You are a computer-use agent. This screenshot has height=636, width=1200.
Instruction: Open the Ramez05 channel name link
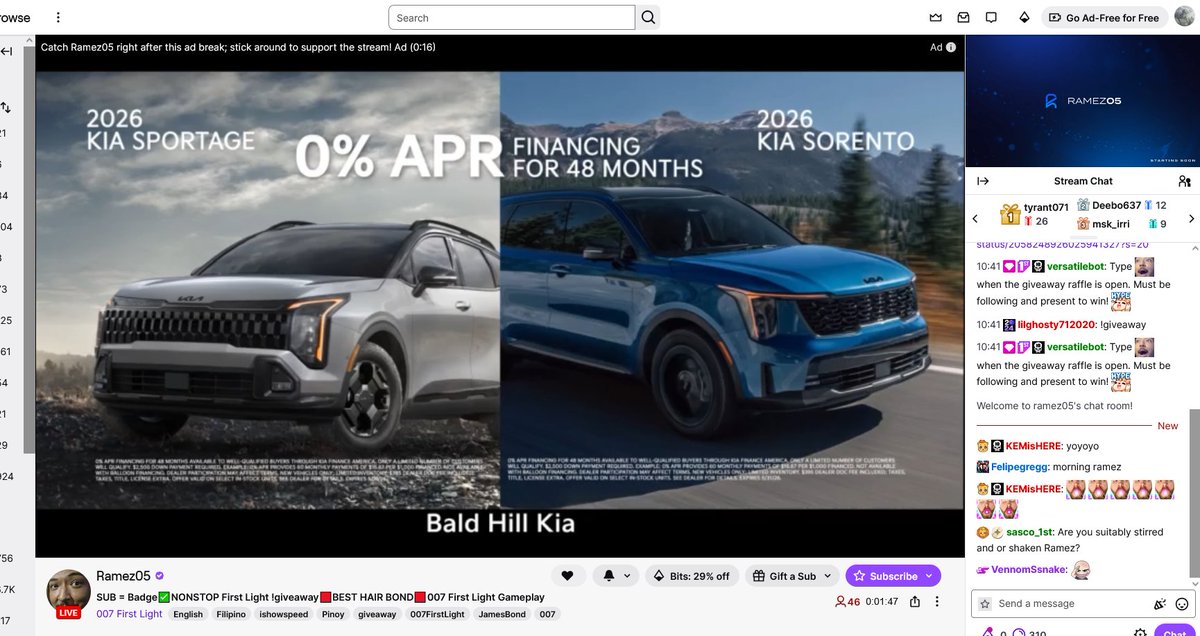click(123, 576)
